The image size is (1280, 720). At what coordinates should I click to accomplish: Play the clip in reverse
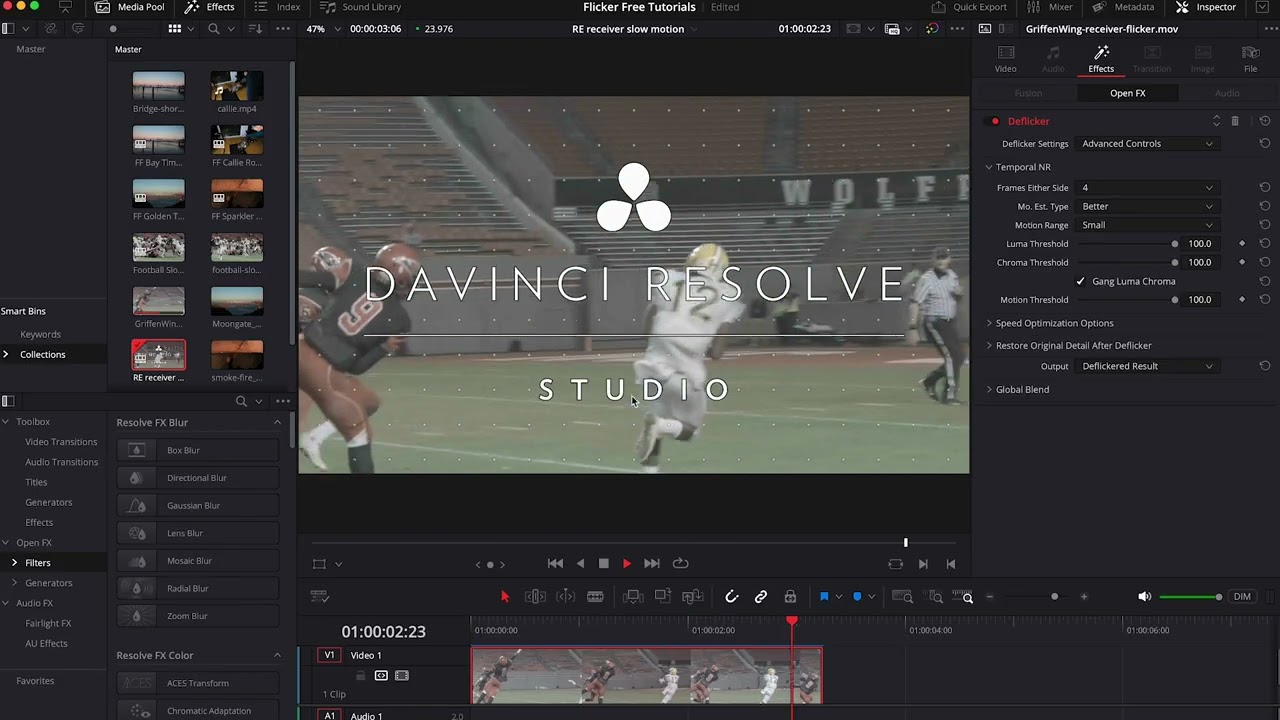580,564
